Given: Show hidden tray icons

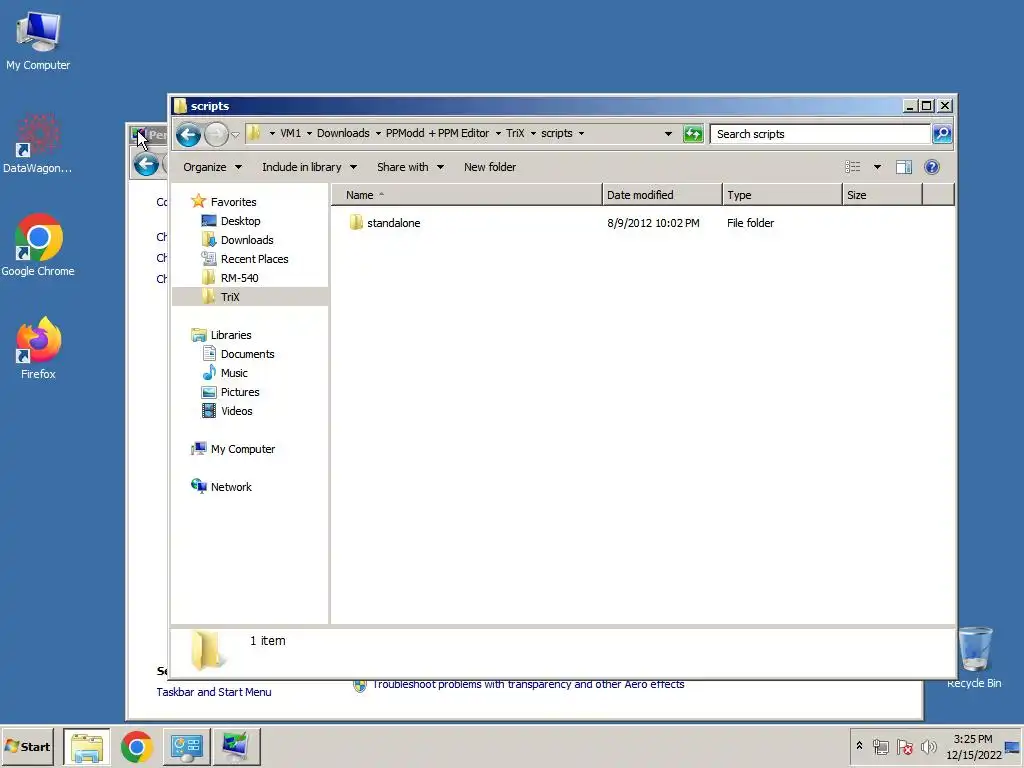Looking at the screenshot, I should click(x=859, y=746).
